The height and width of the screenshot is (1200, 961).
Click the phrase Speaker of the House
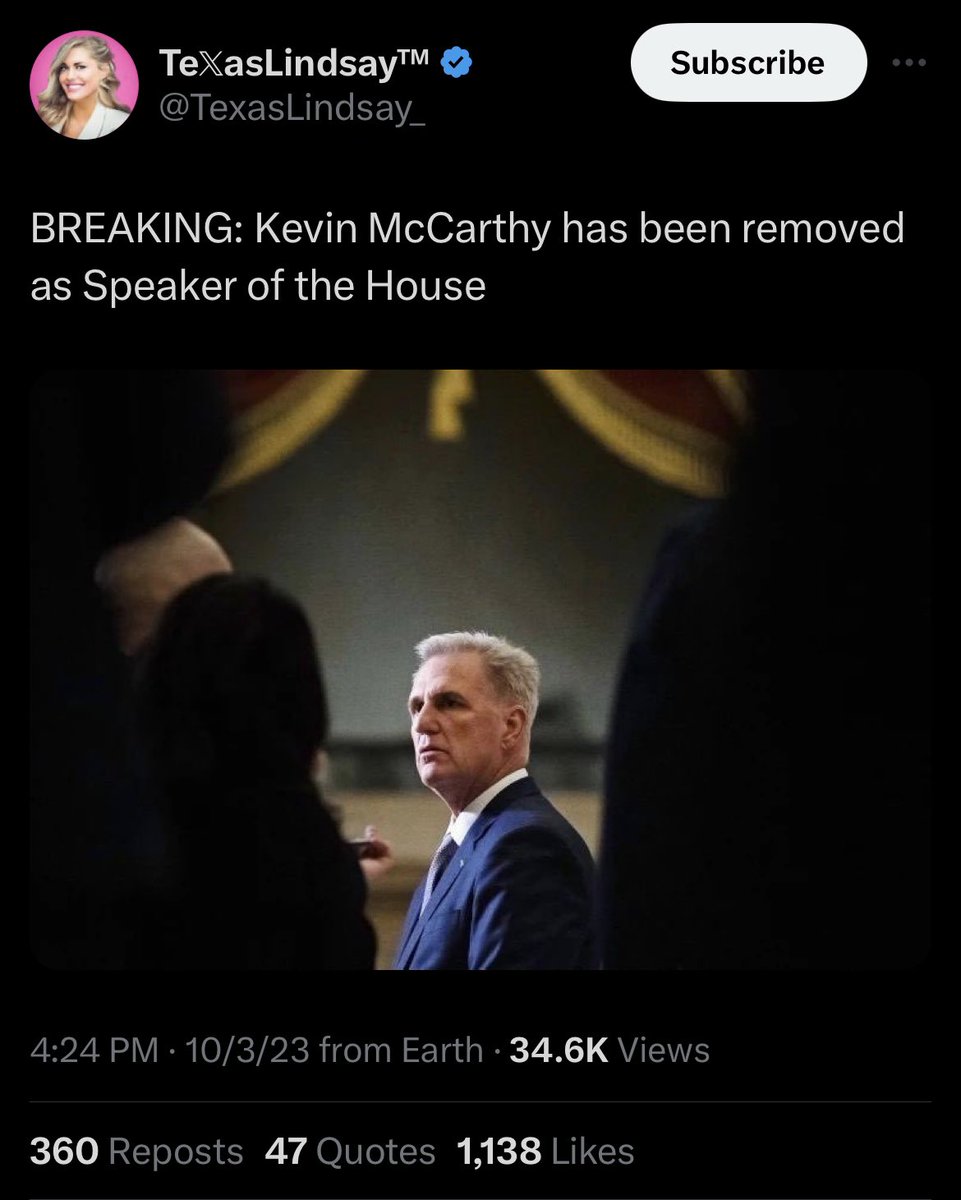click(284, 287)
